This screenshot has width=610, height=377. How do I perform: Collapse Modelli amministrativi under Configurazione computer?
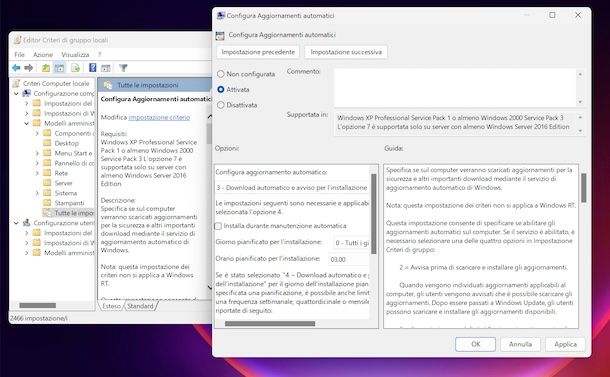(x=26, y=123)
